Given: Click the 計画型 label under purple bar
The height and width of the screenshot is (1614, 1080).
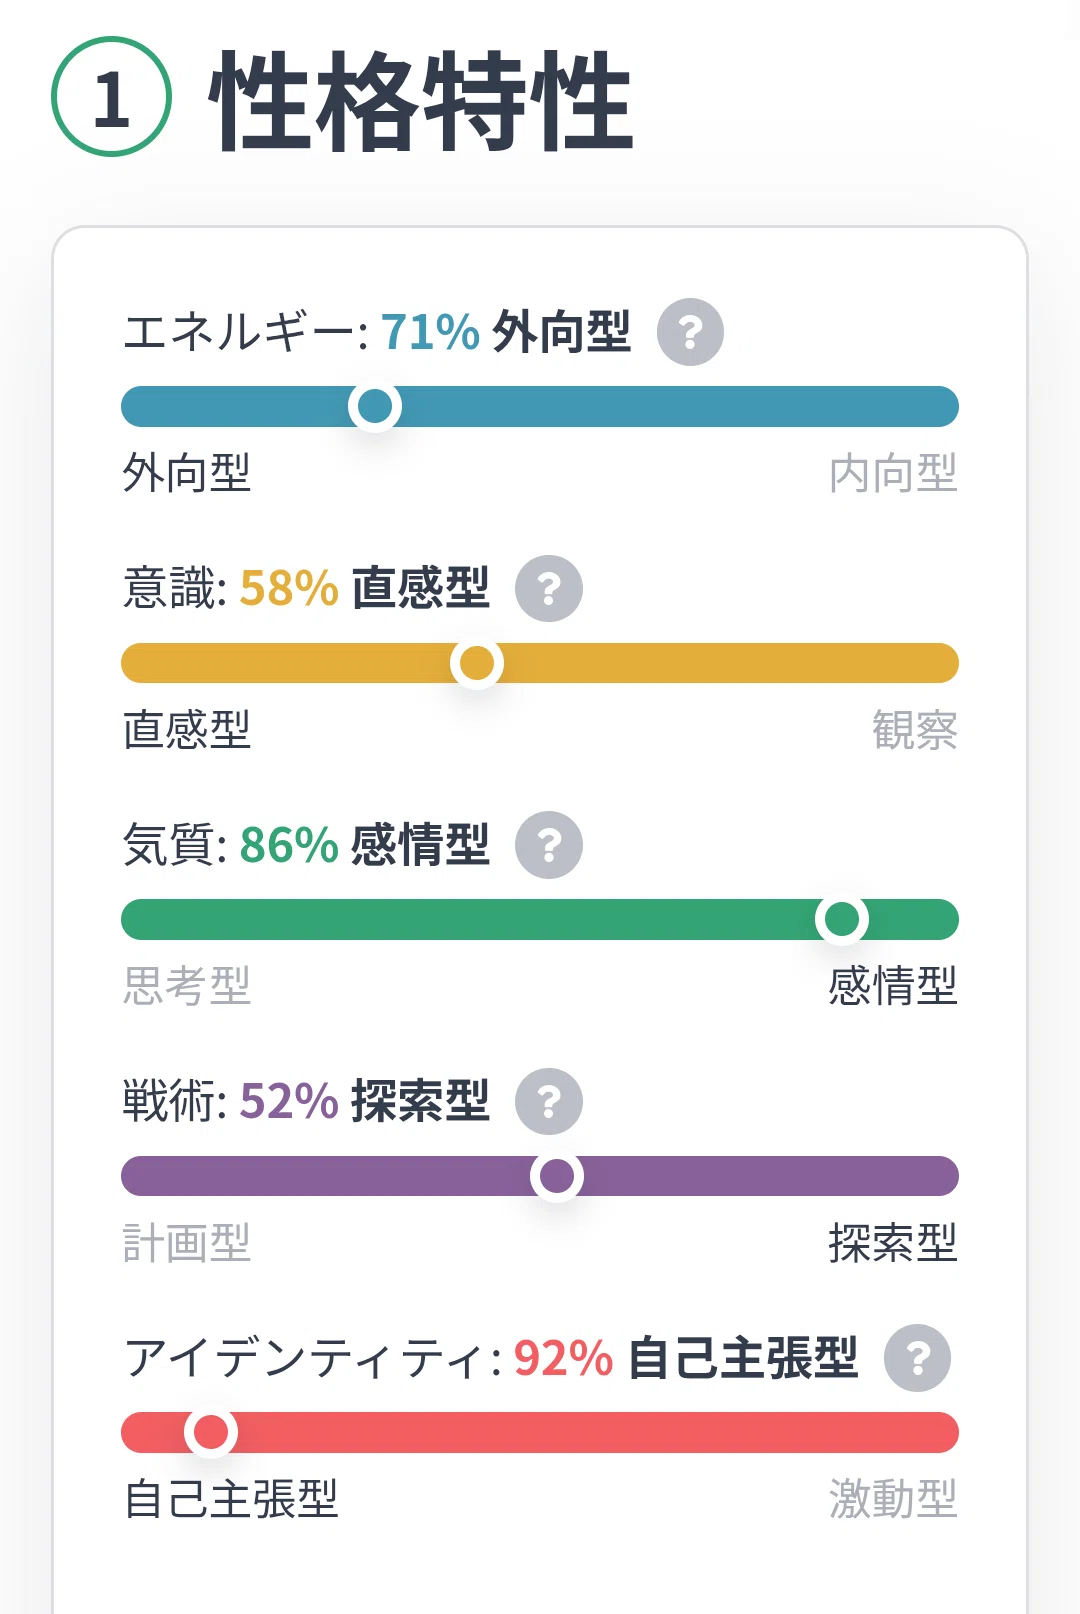Looking at the screenshot, I should coord(187,1243).
